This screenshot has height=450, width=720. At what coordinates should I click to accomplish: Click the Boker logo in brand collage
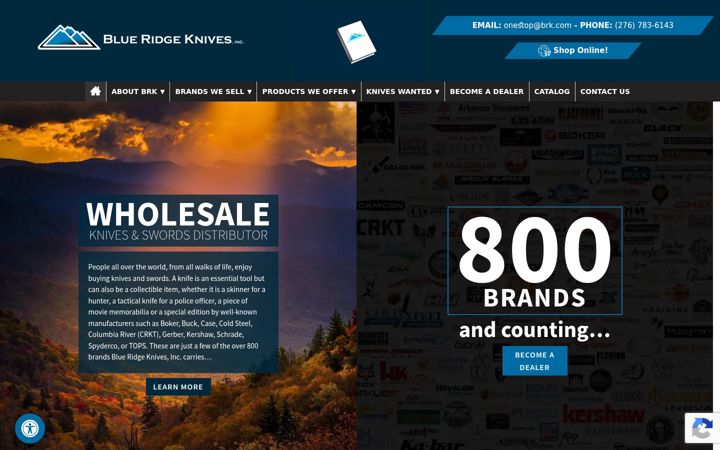574,135
